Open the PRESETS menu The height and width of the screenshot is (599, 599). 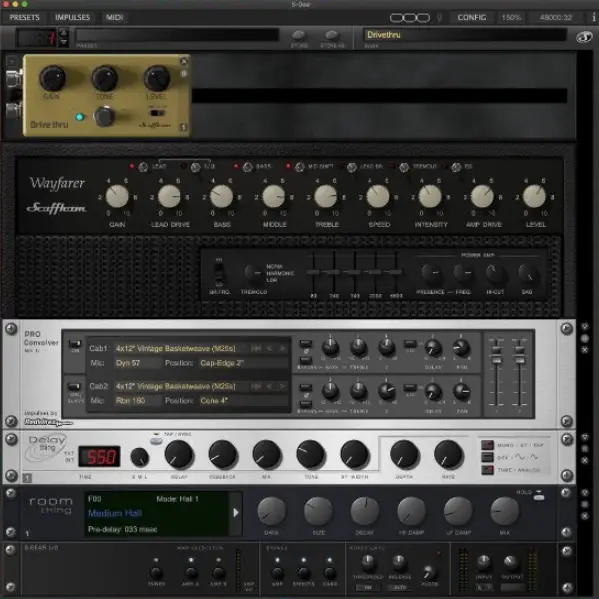tap(24, 17)
